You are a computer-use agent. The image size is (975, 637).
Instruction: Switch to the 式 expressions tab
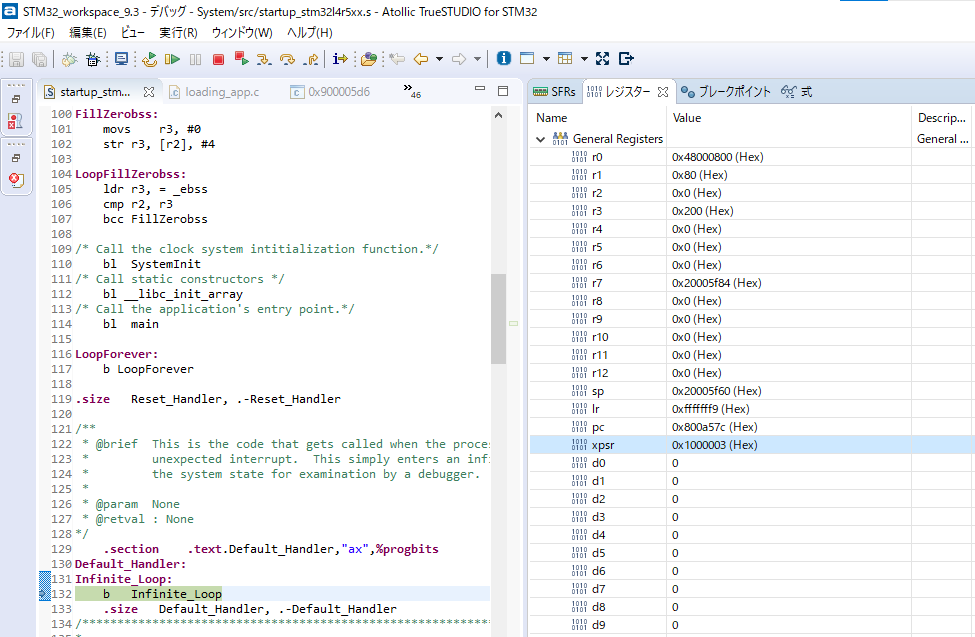click(x=797, y=92)
